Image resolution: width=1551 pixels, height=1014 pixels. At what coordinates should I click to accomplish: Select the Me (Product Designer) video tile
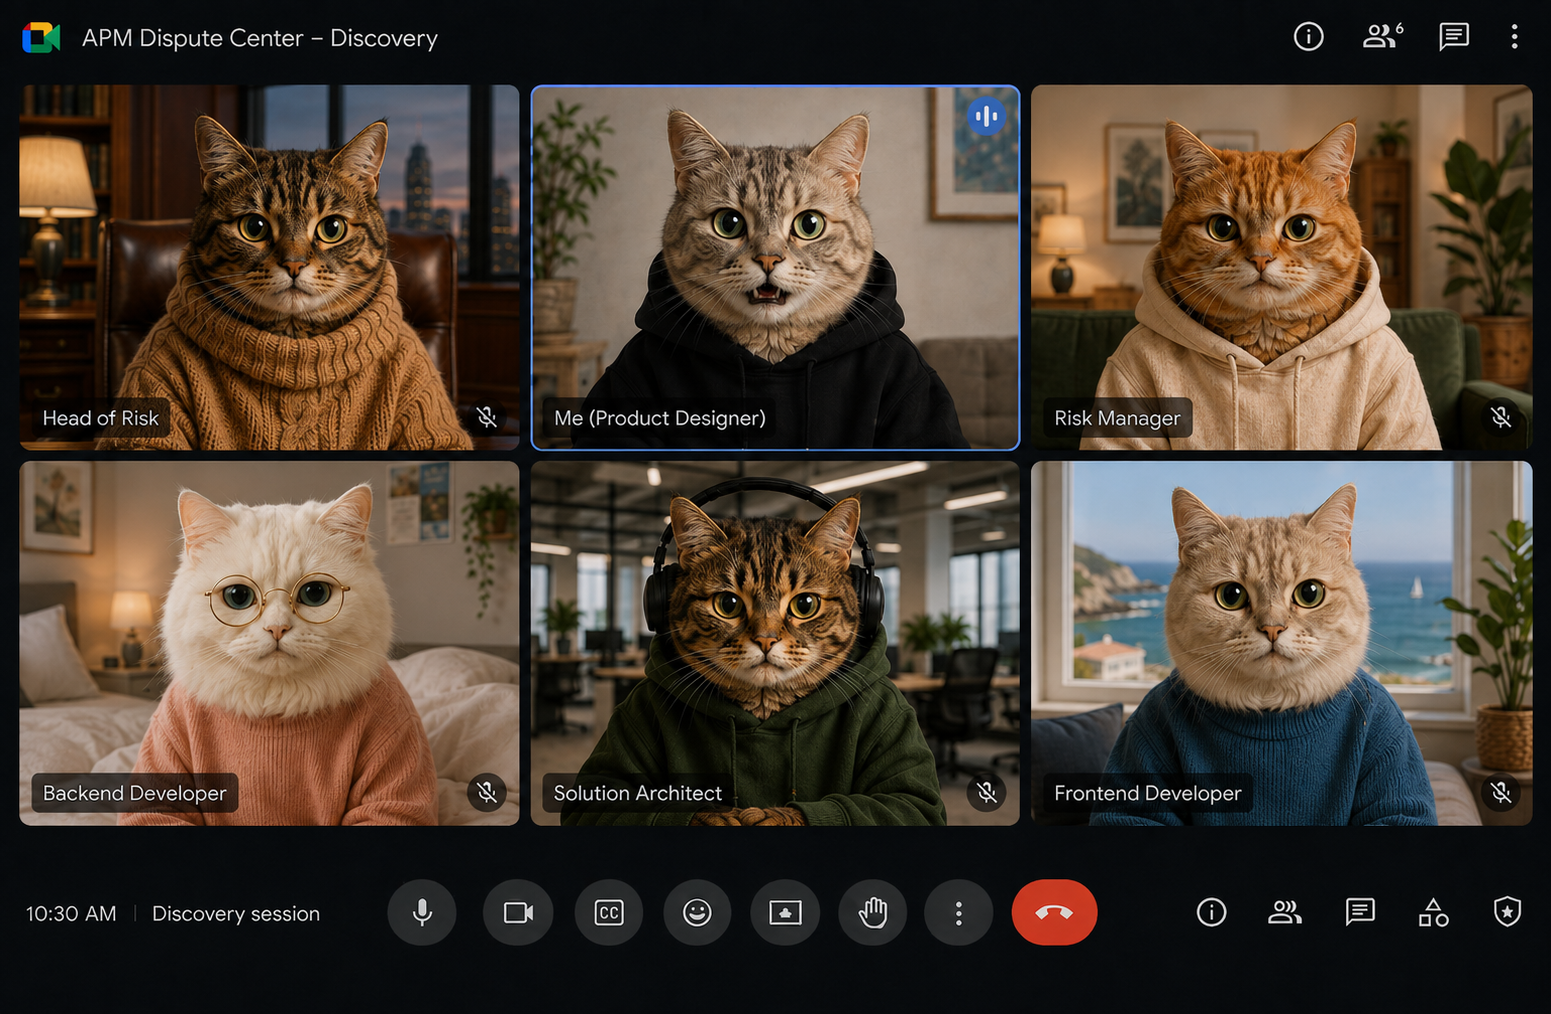[775, 267]
